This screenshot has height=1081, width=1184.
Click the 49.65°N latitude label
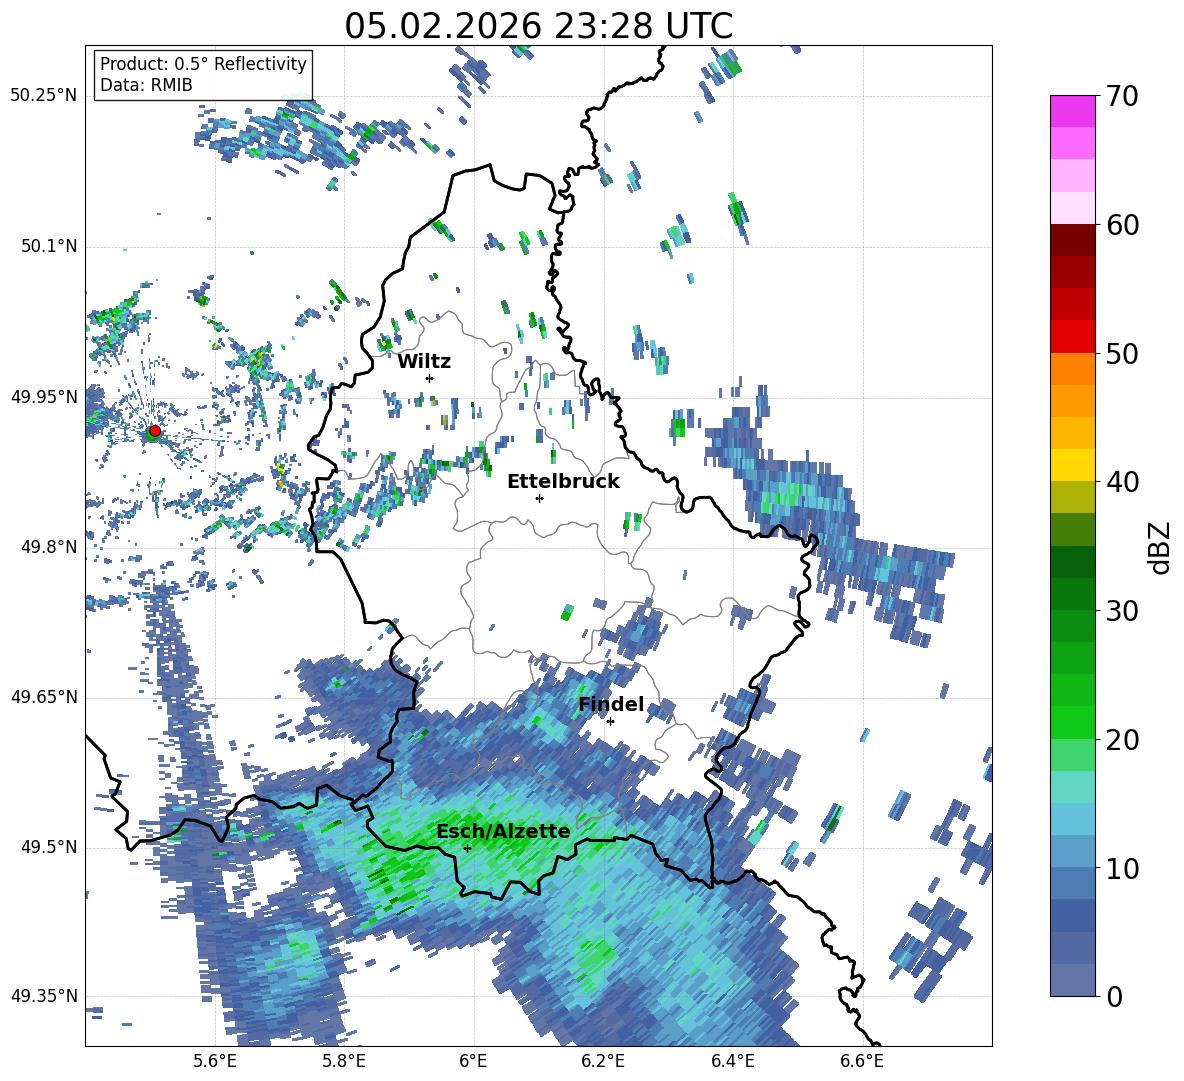point(44,697)
